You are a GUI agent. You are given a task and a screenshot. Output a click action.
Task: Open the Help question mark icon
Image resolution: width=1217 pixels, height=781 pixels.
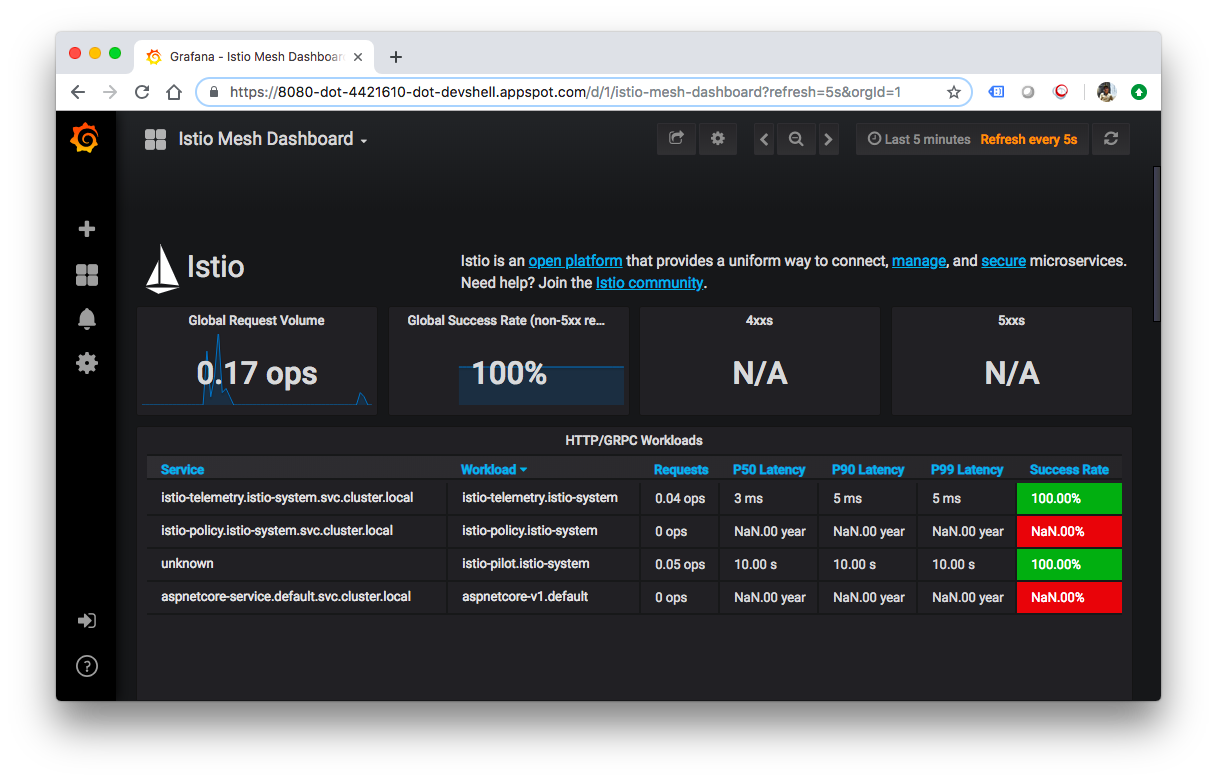87,666
